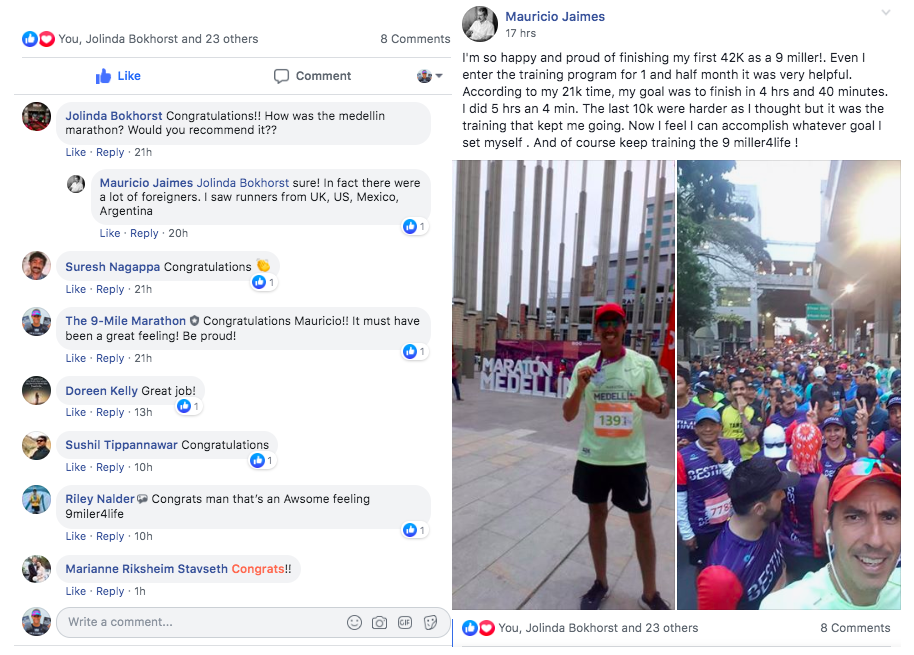Open the emoji picker in the comment box
The width and height of the screenshot is (914, 655).
354,622
